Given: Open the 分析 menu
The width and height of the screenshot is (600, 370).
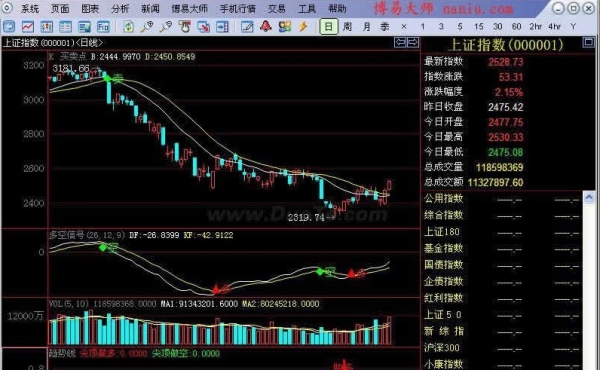Looking at the screenshot, I should click(x=120, y=8).
